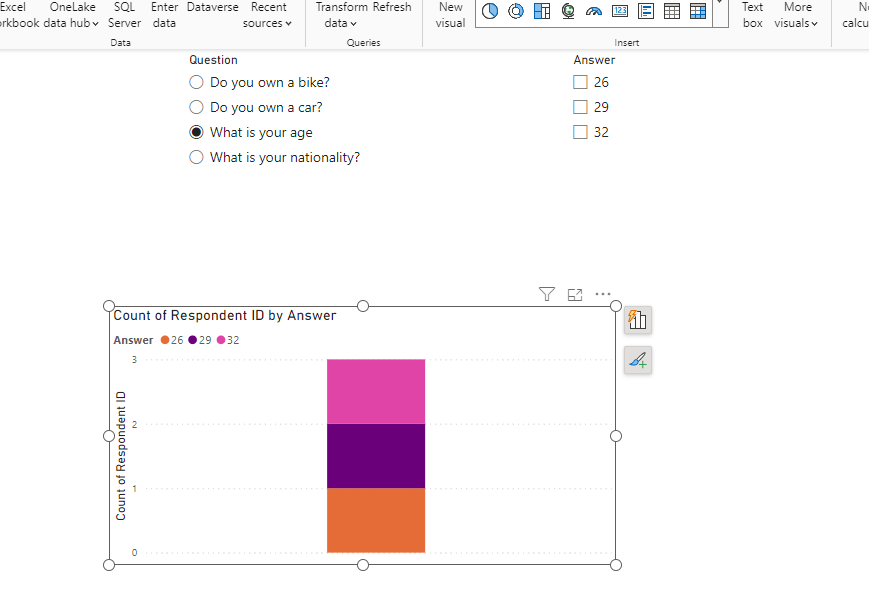Click the 'Answer' slicer header
869x610 pixels.
[x=594, y=60]
